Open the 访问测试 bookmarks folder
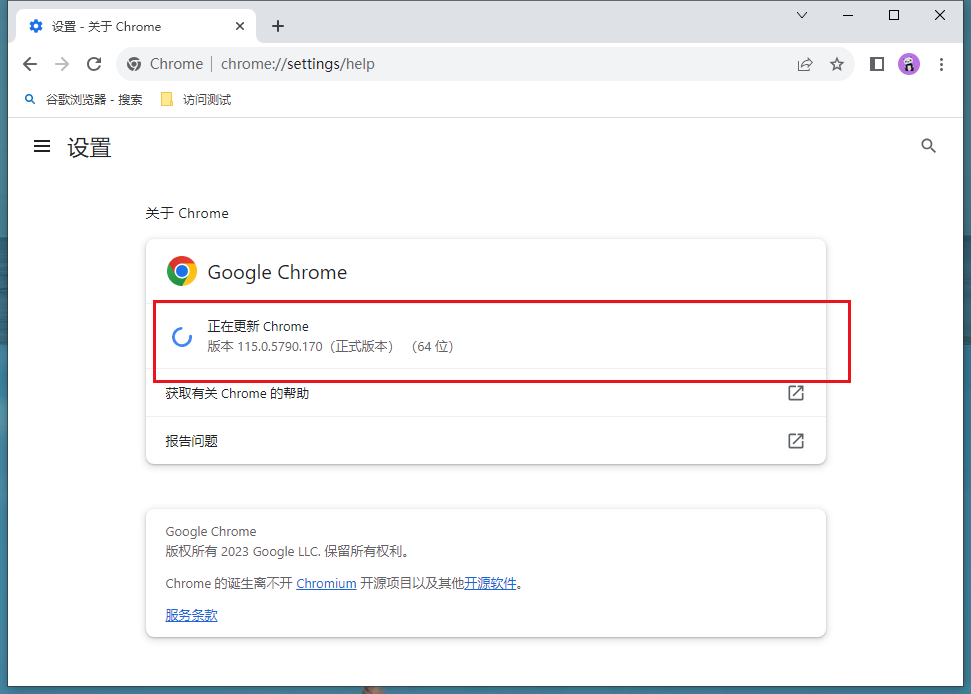 (196, 99)
